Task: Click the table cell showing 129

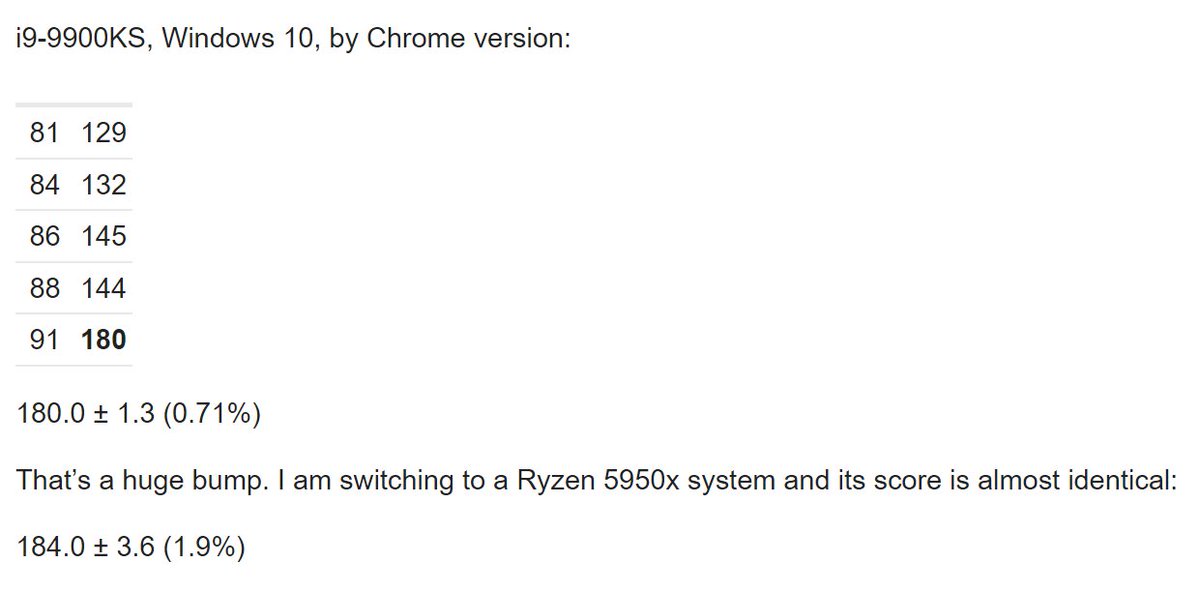Action: (104, 133)
